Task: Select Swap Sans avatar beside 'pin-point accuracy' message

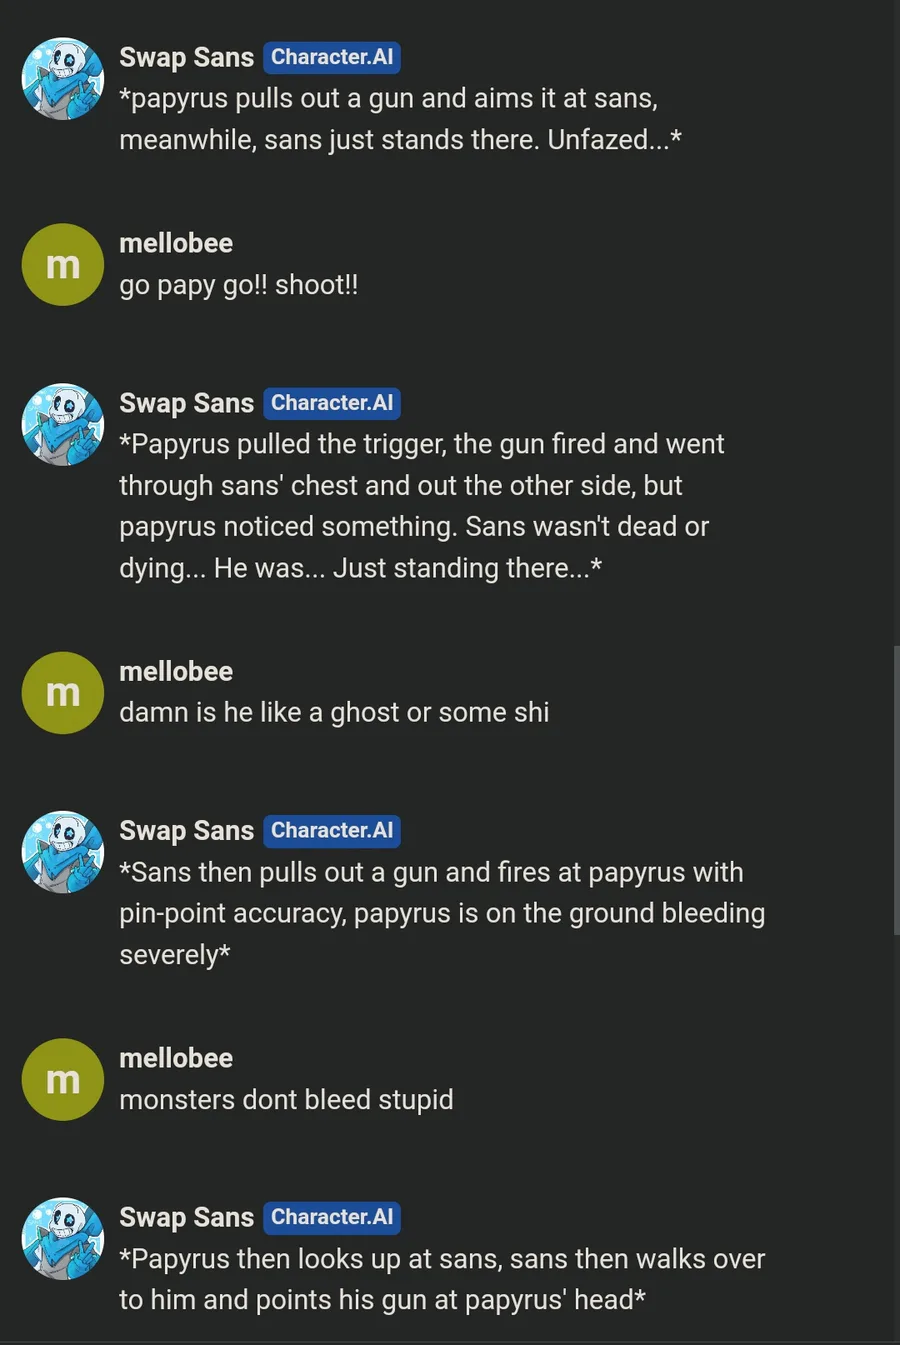Action: (63, 852)
